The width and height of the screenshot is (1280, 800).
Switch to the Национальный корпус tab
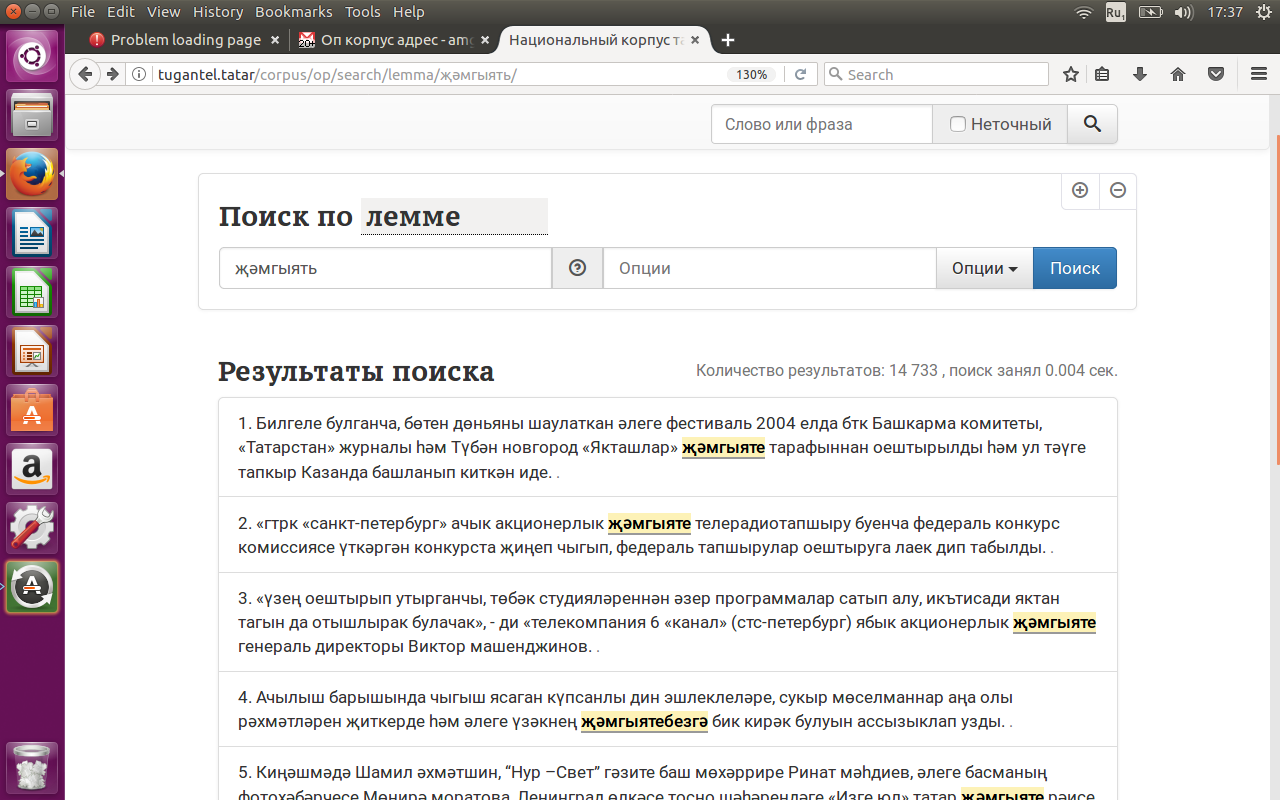pos(590,40)
